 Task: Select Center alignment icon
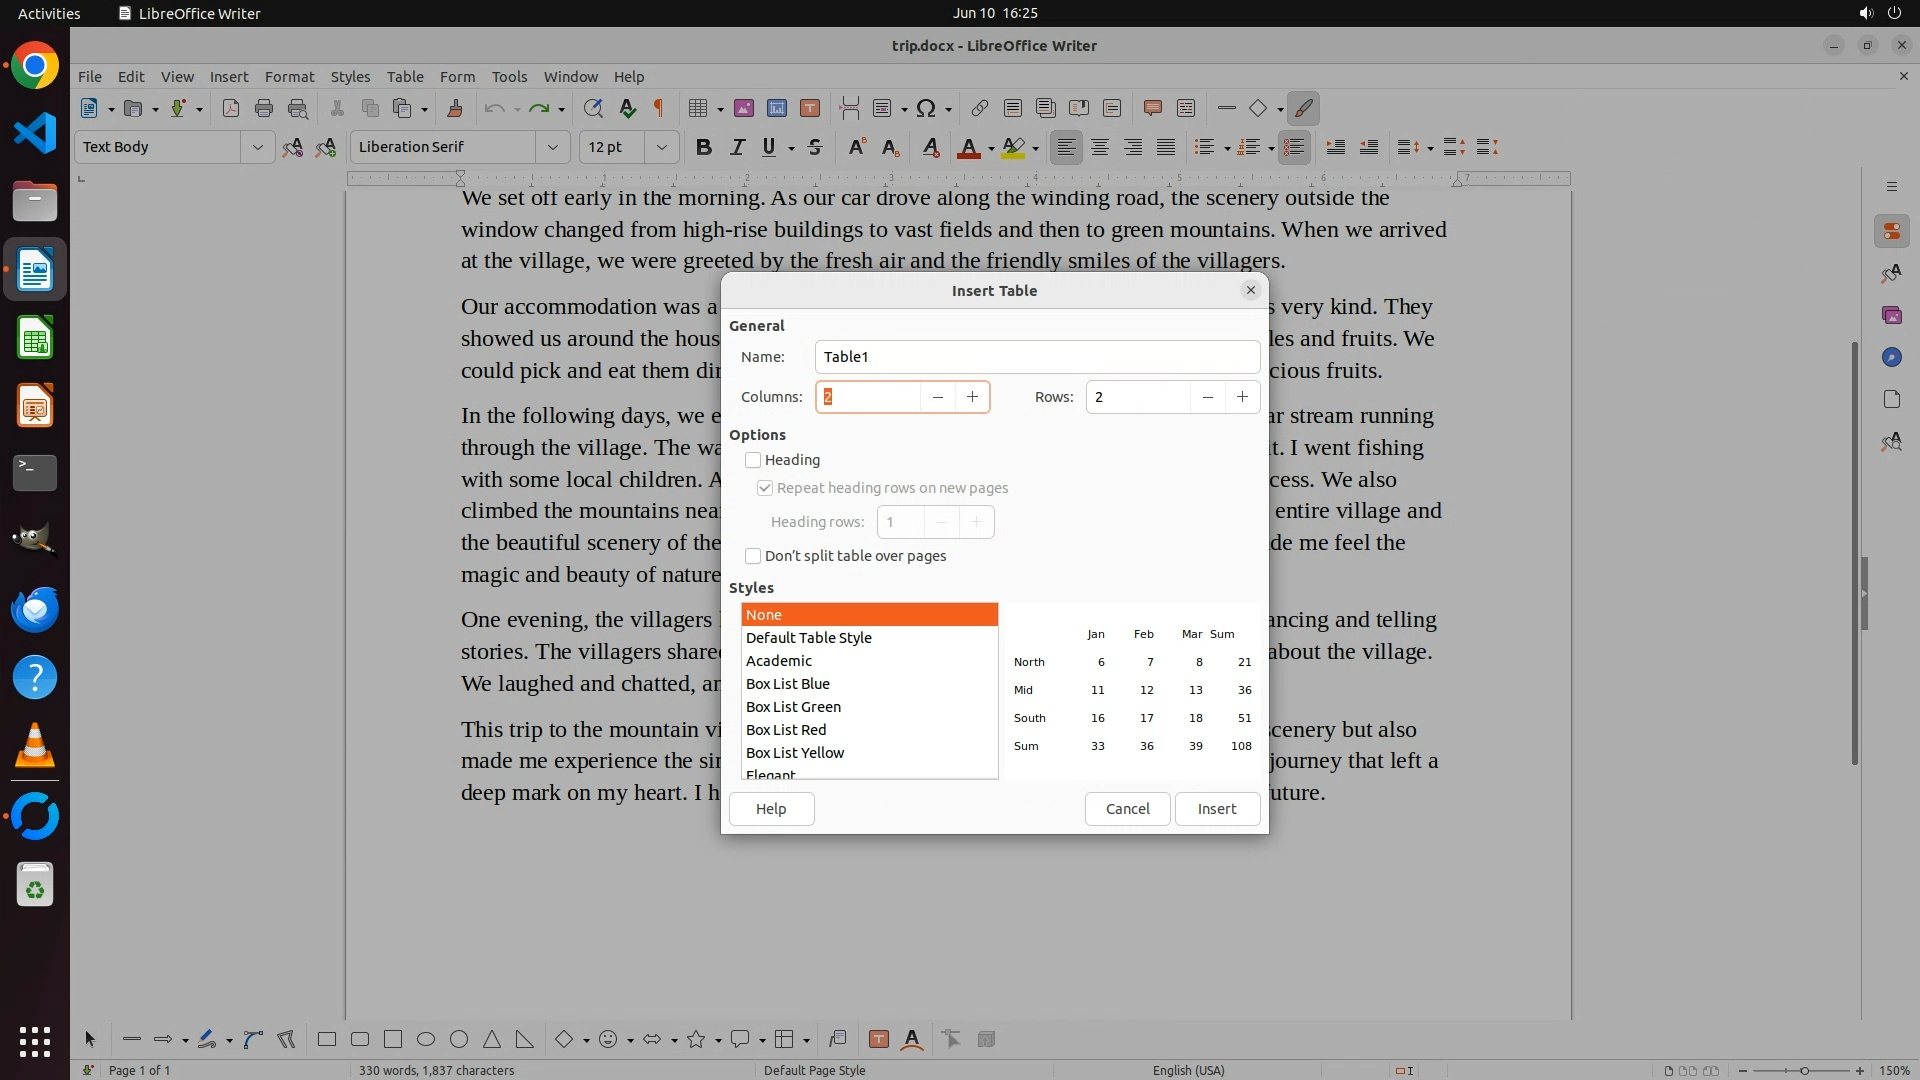(x=1100, y=147)
